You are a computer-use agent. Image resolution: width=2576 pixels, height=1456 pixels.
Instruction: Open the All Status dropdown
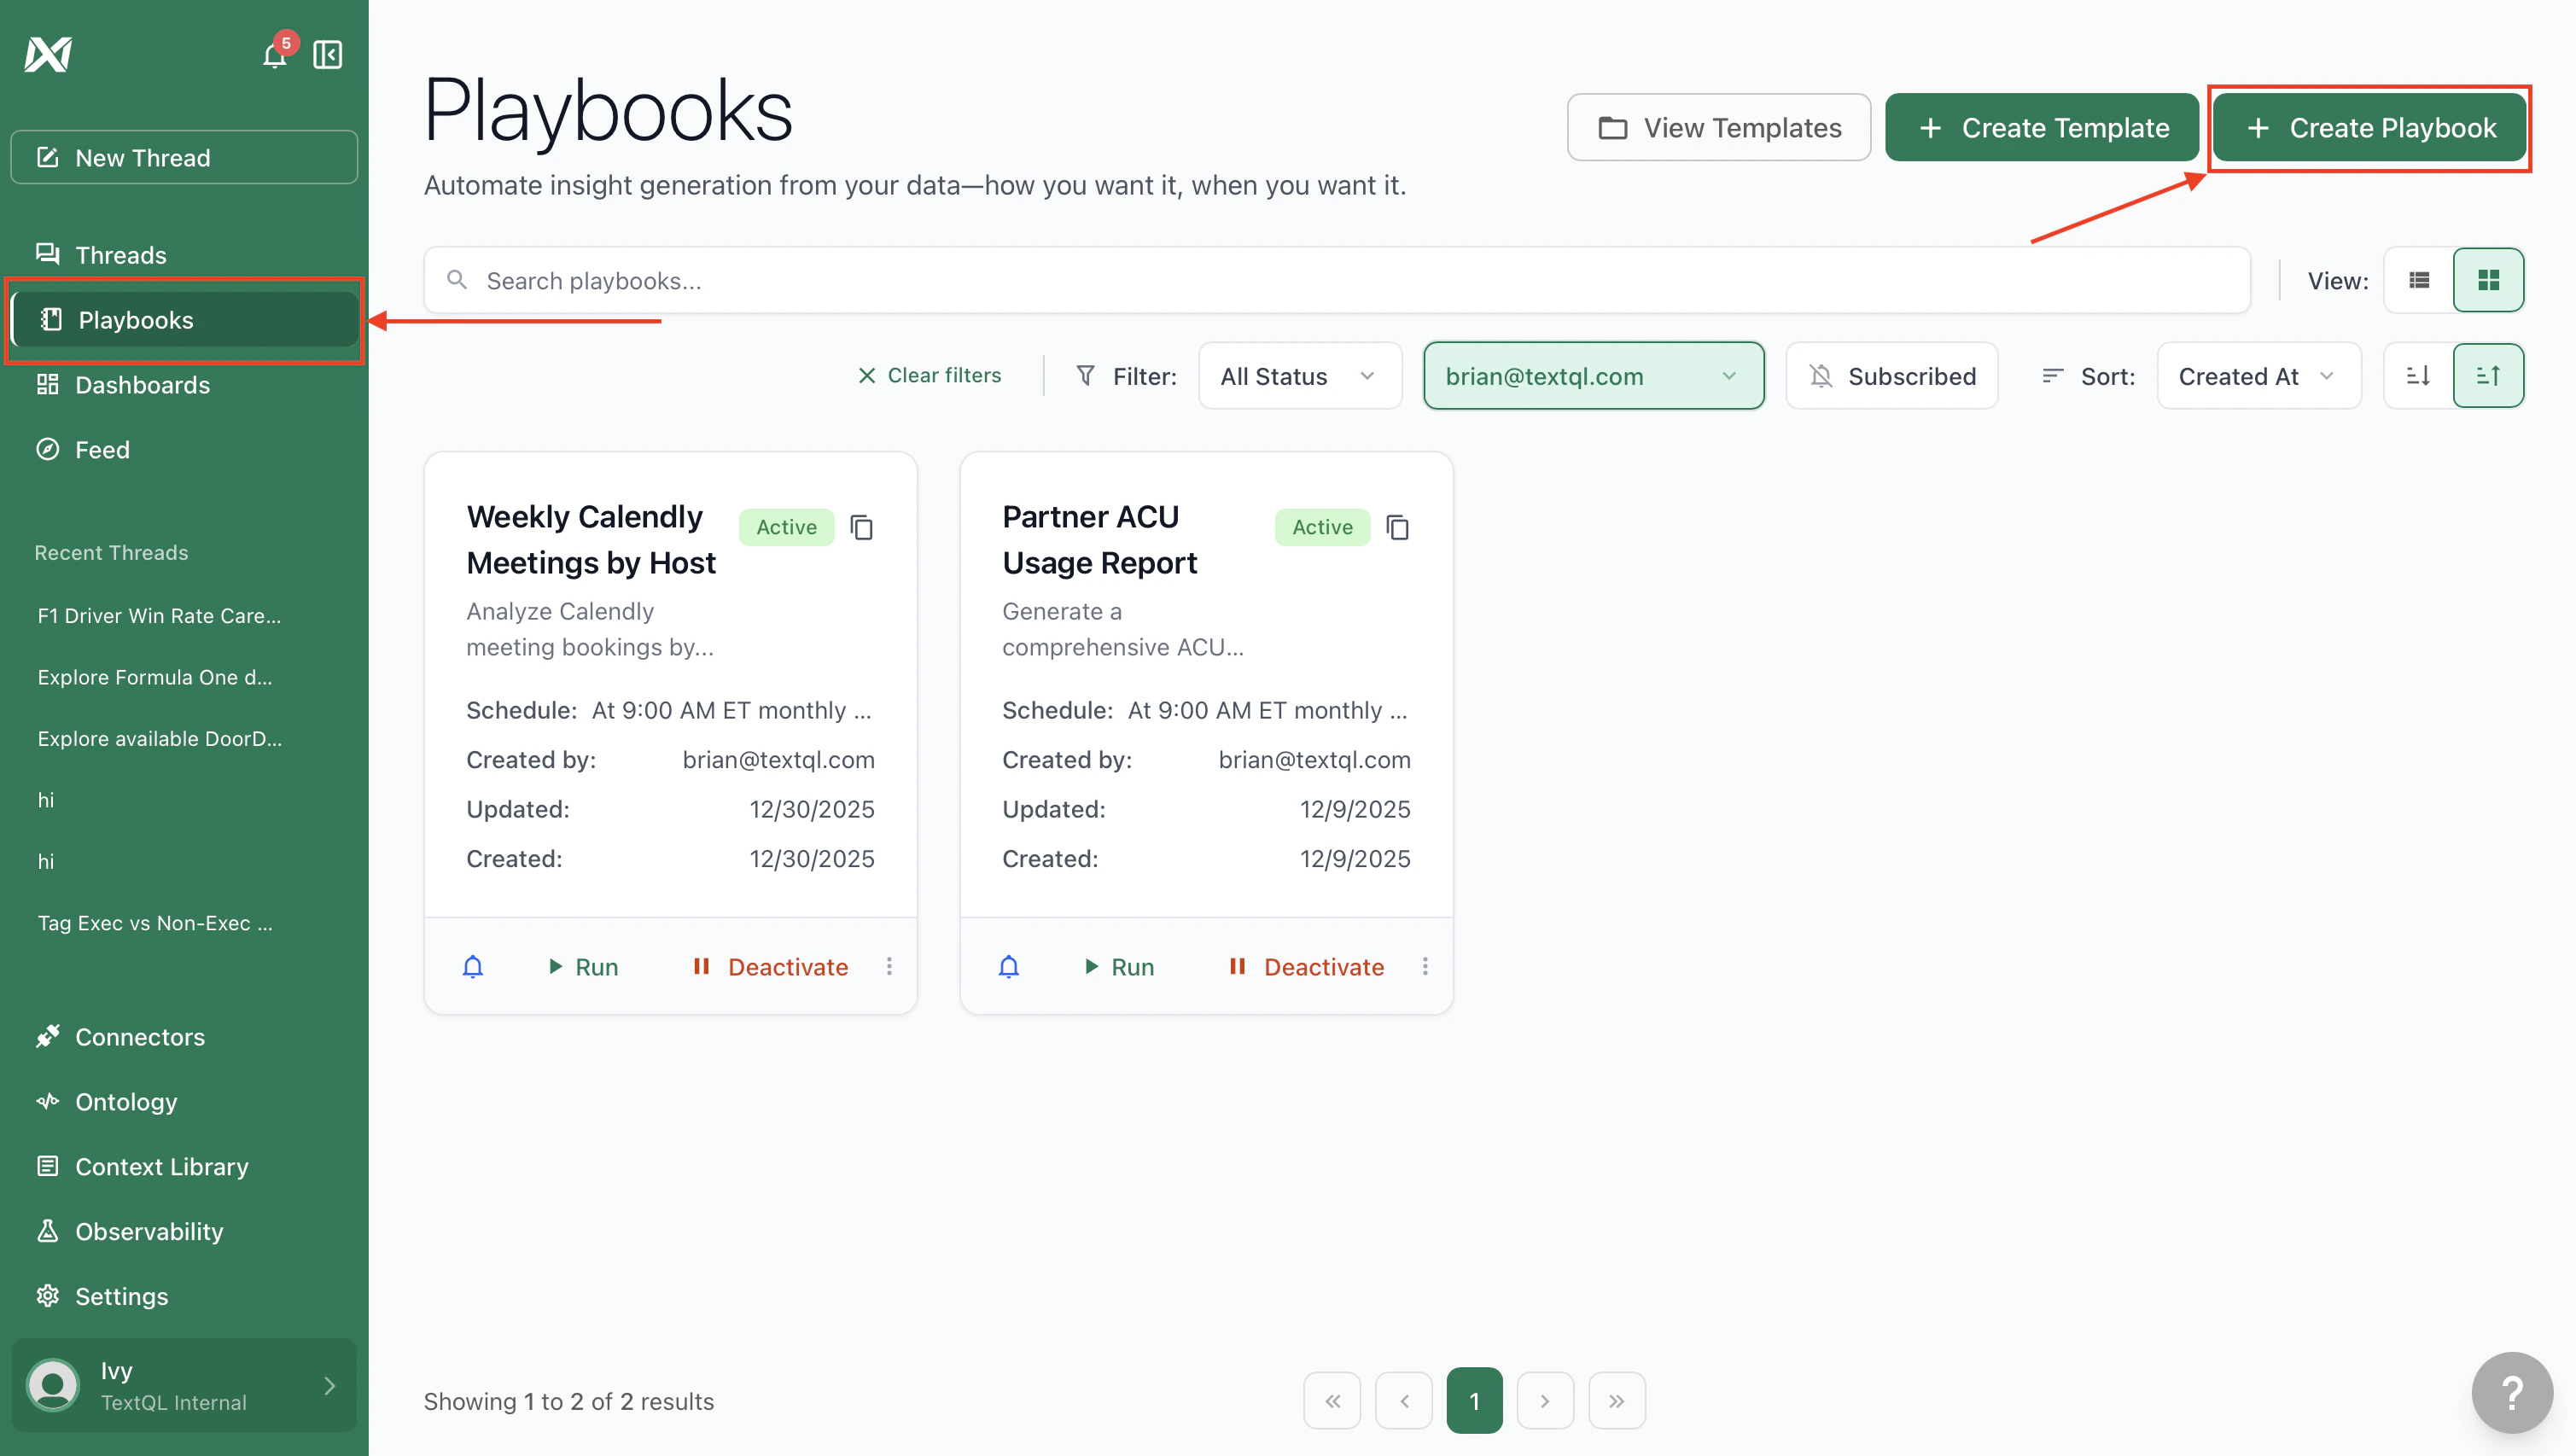(x=1299, y=375)
